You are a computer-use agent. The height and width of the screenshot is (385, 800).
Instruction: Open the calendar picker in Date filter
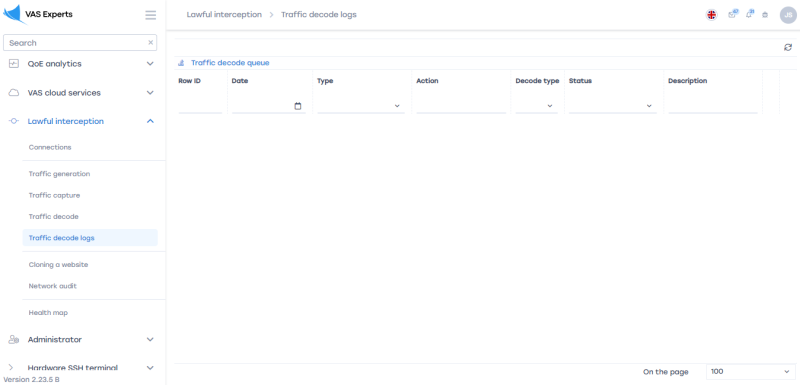coord(298,106)
